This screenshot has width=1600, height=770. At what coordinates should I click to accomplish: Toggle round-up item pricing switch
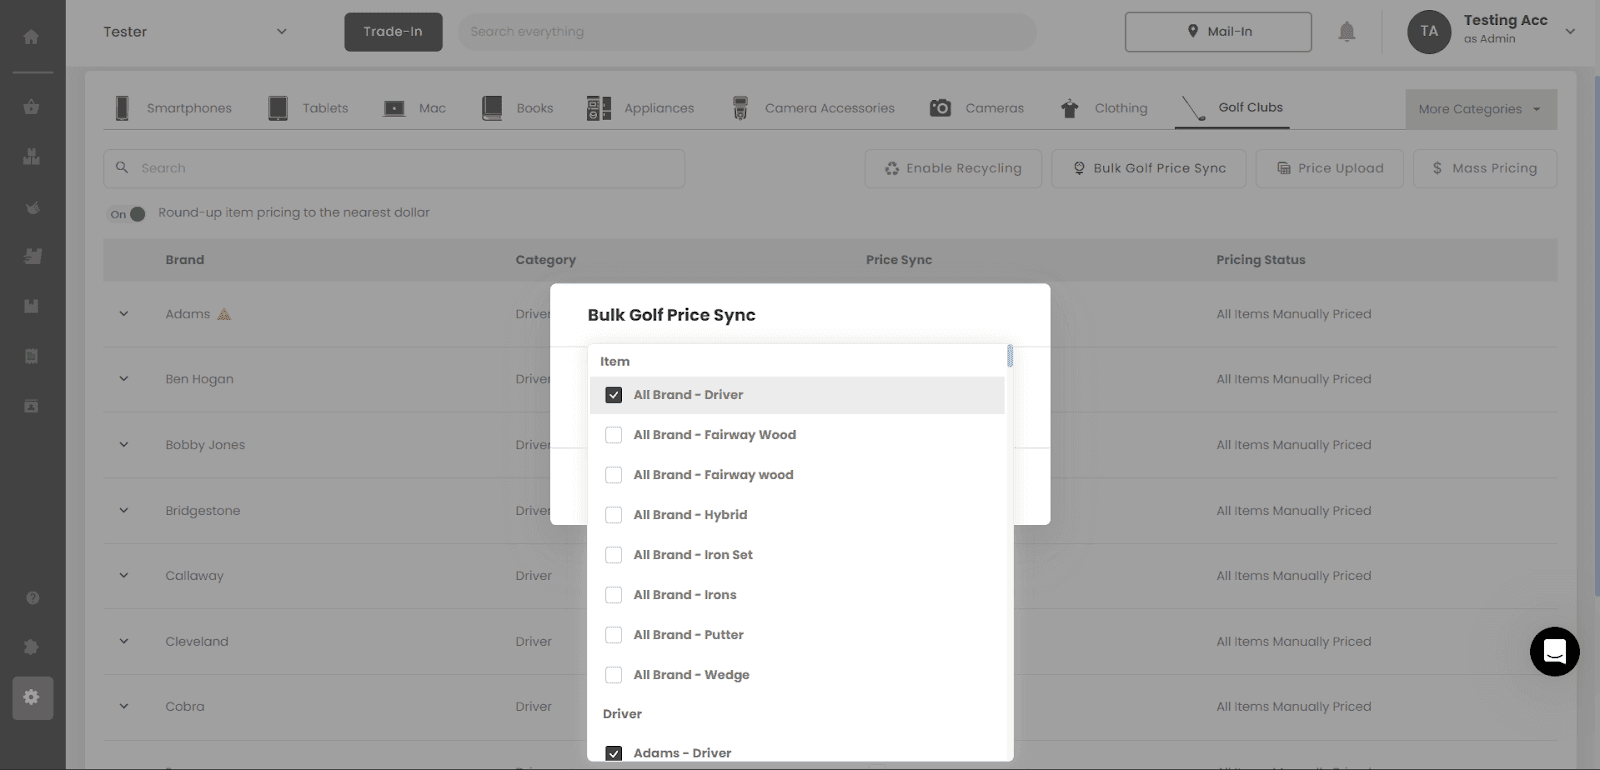(x=128, y=213)
